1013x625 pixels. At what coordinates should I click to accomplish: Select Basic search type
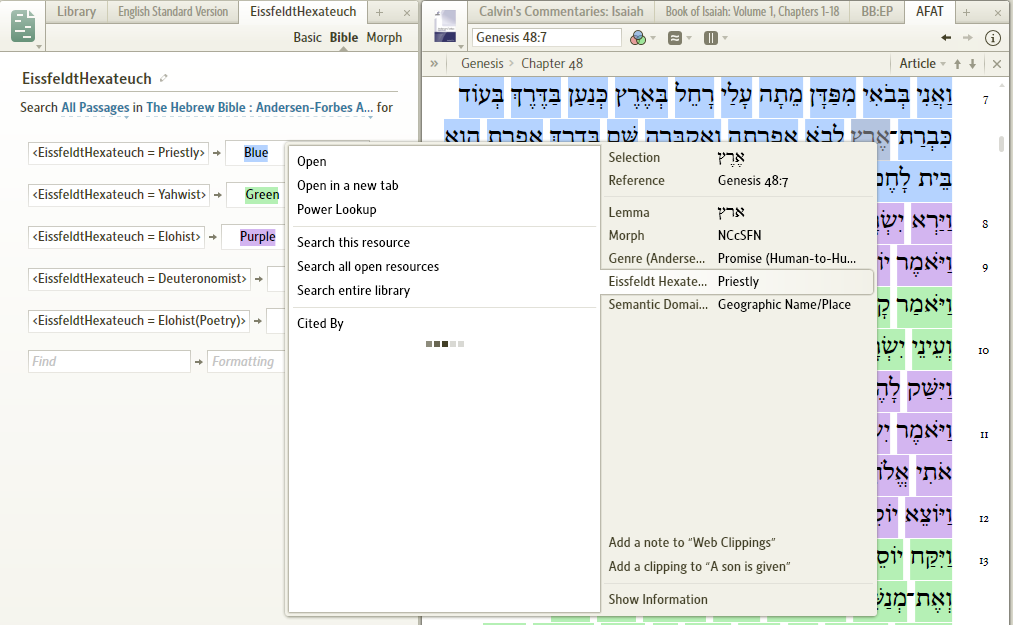pyautogui.click(x=307, y=37)
